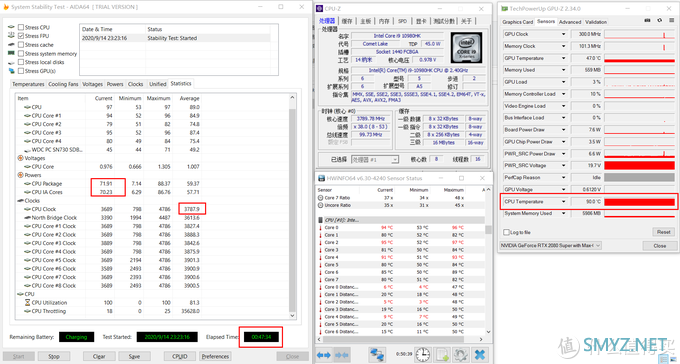Click Uncore Ratio clock icon in HWiNFO
Image resolution: width=680 pixels, height=364 pixels.
[x=320, y=205]
